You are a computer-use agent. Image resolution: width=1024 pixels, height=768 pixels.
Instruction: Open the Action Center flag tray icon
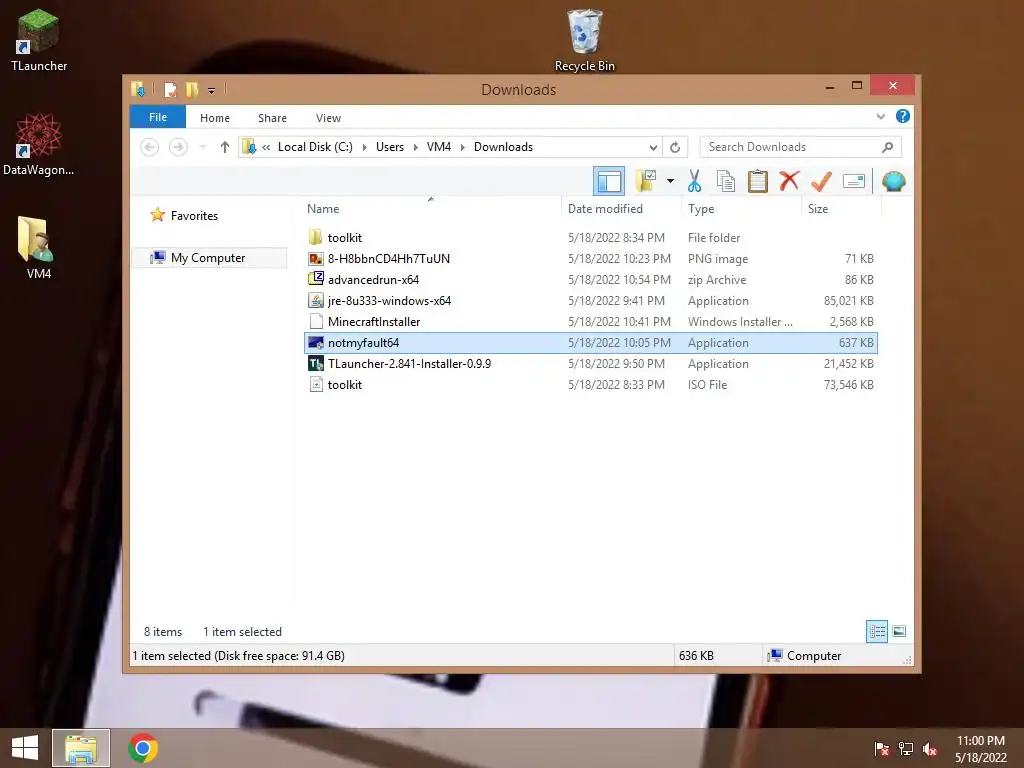click(882, 748)
